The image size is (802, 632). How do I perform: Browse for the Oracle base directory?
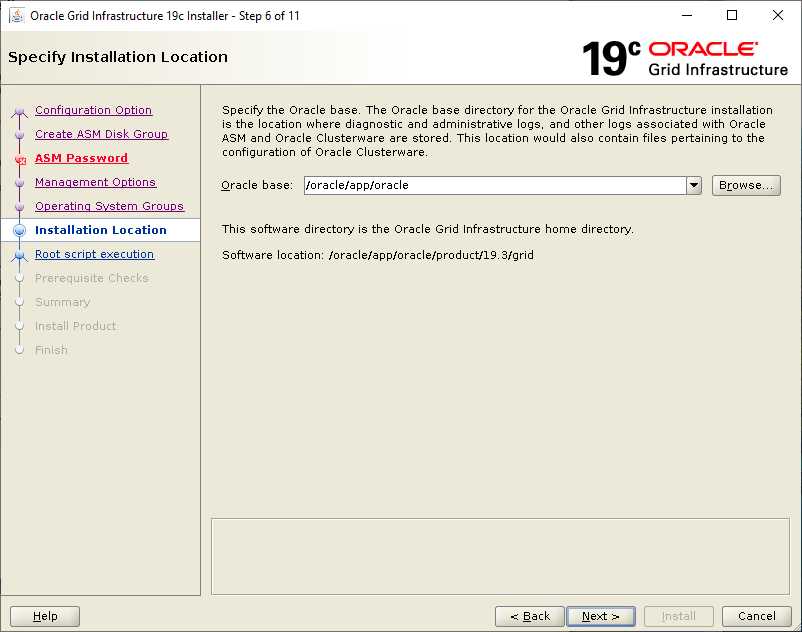[746, 185]
